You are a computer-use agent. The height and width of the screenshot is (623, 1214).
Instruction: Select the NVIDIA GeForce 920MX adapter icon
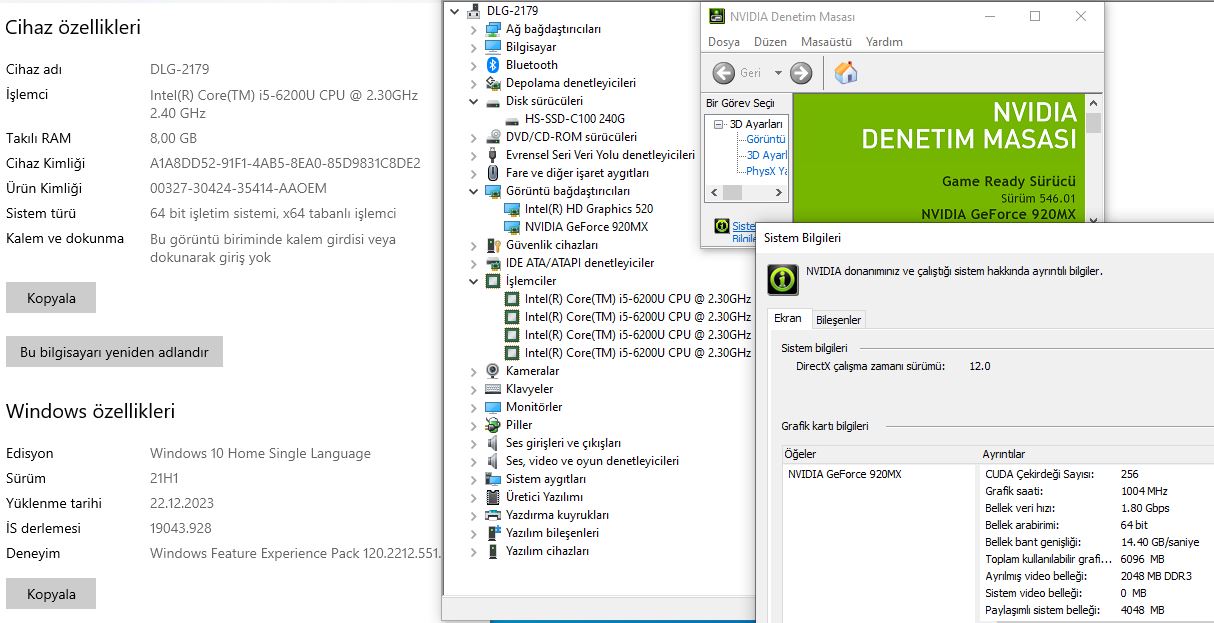point(512,227)
